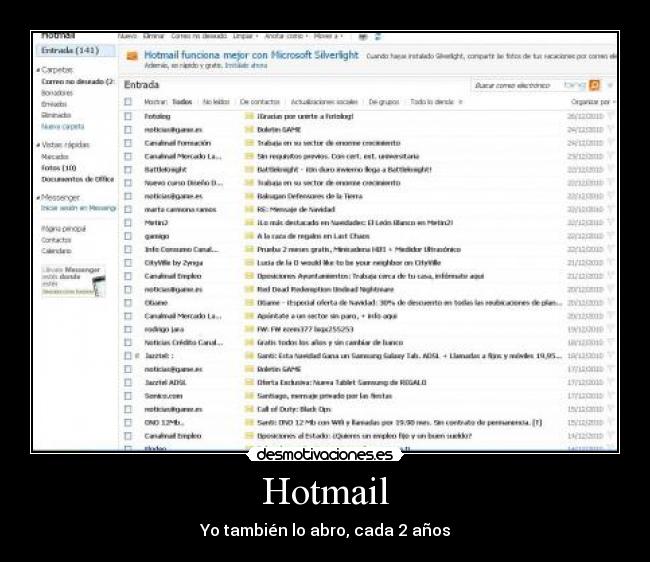Click Nuevo in the toolbar
Screen dimensions: 650x562
[x=127, y=36]
